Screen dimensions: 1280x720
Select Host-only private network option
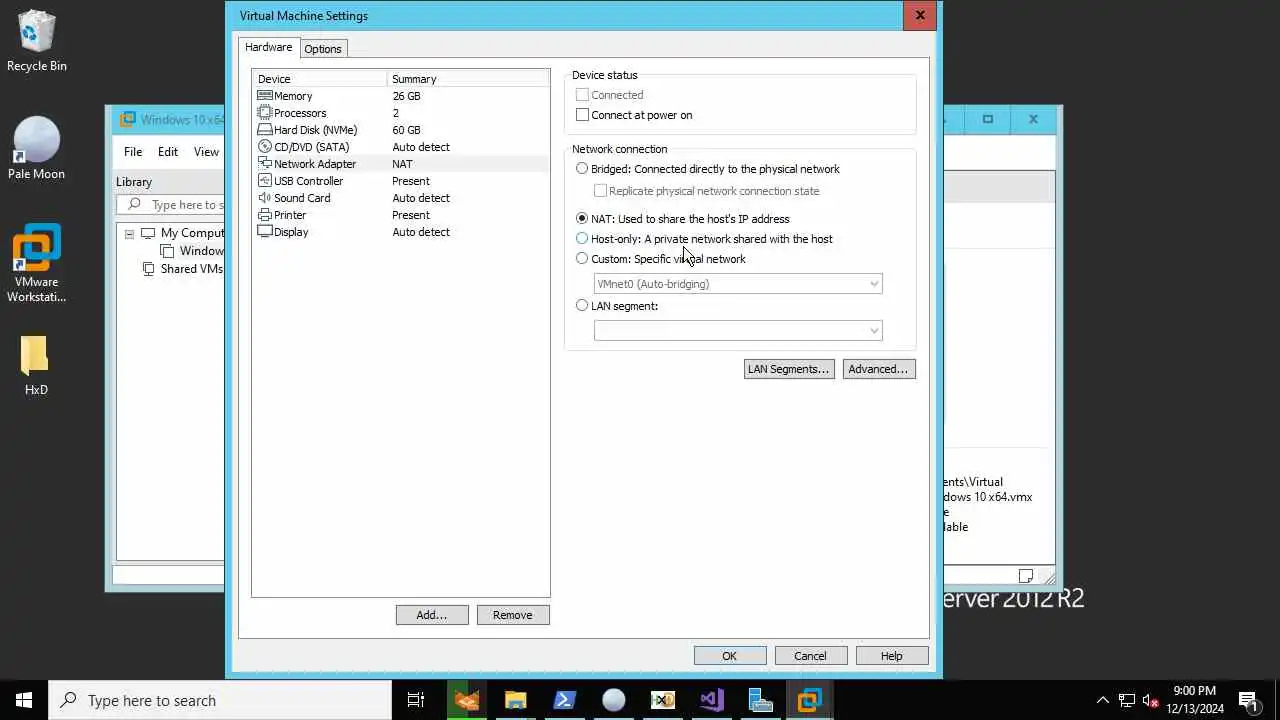point(582,239)
